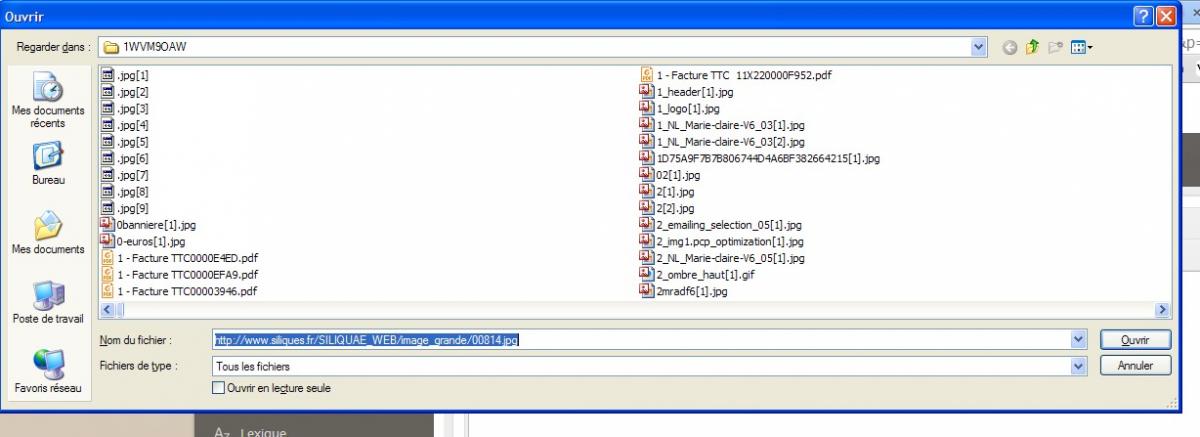Select file icon of .jpg[1]
The image size is (1200, 437).
108,75
